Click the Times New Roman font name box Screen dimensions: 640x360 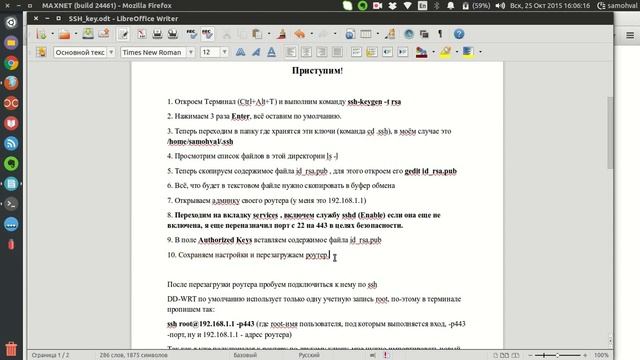pyautogui.click(x=153, y=52)
